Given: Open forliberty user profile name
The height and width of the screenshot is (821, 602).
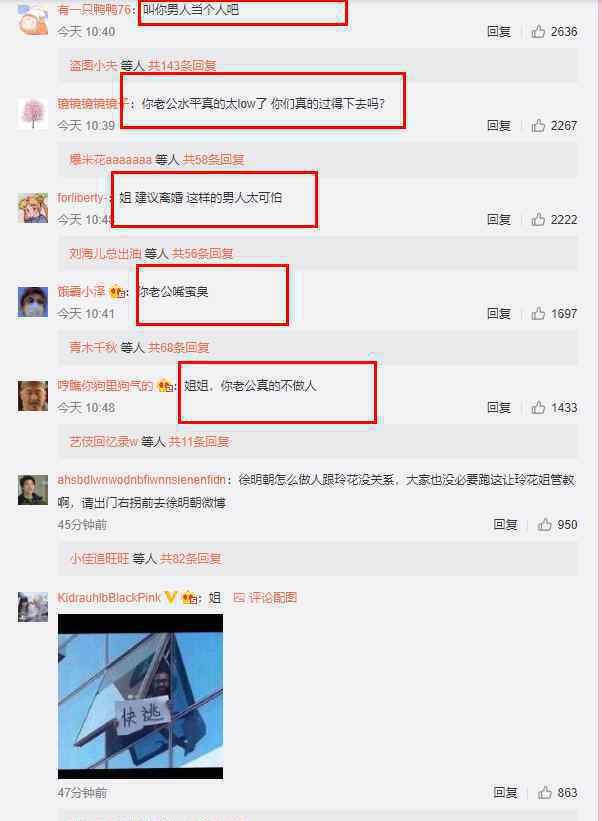Looking at the screenshot, I should pos(82,197).
